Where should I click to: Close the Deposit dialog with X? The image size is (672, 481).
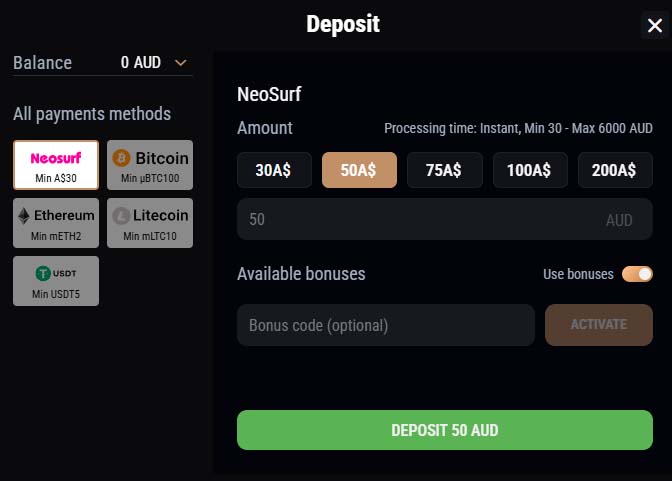pyautogui.click(x=655, y=25)
